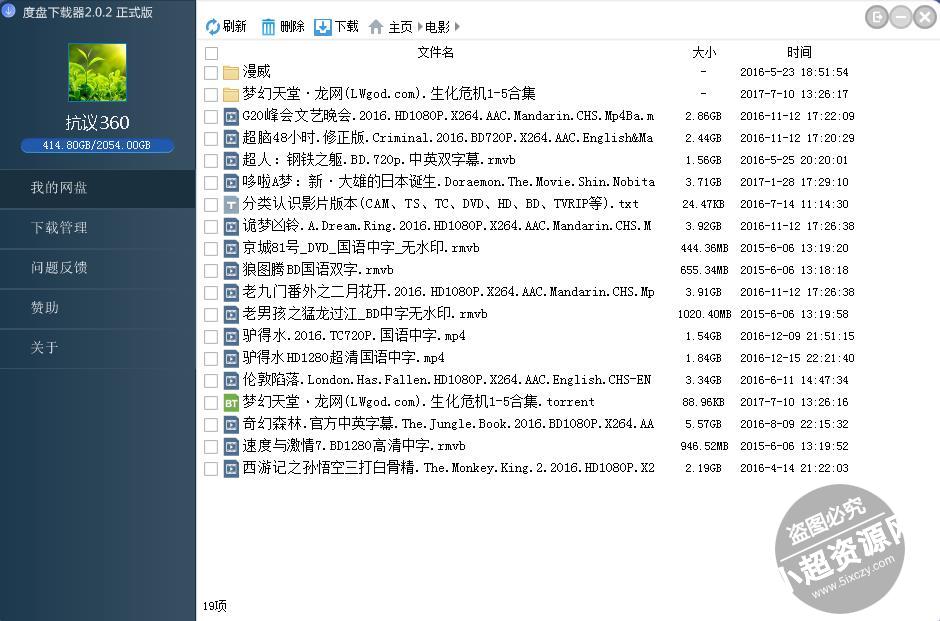
Task: Check the checkbox next to 狼图腾BD国语双字
Action: point(210,269)
